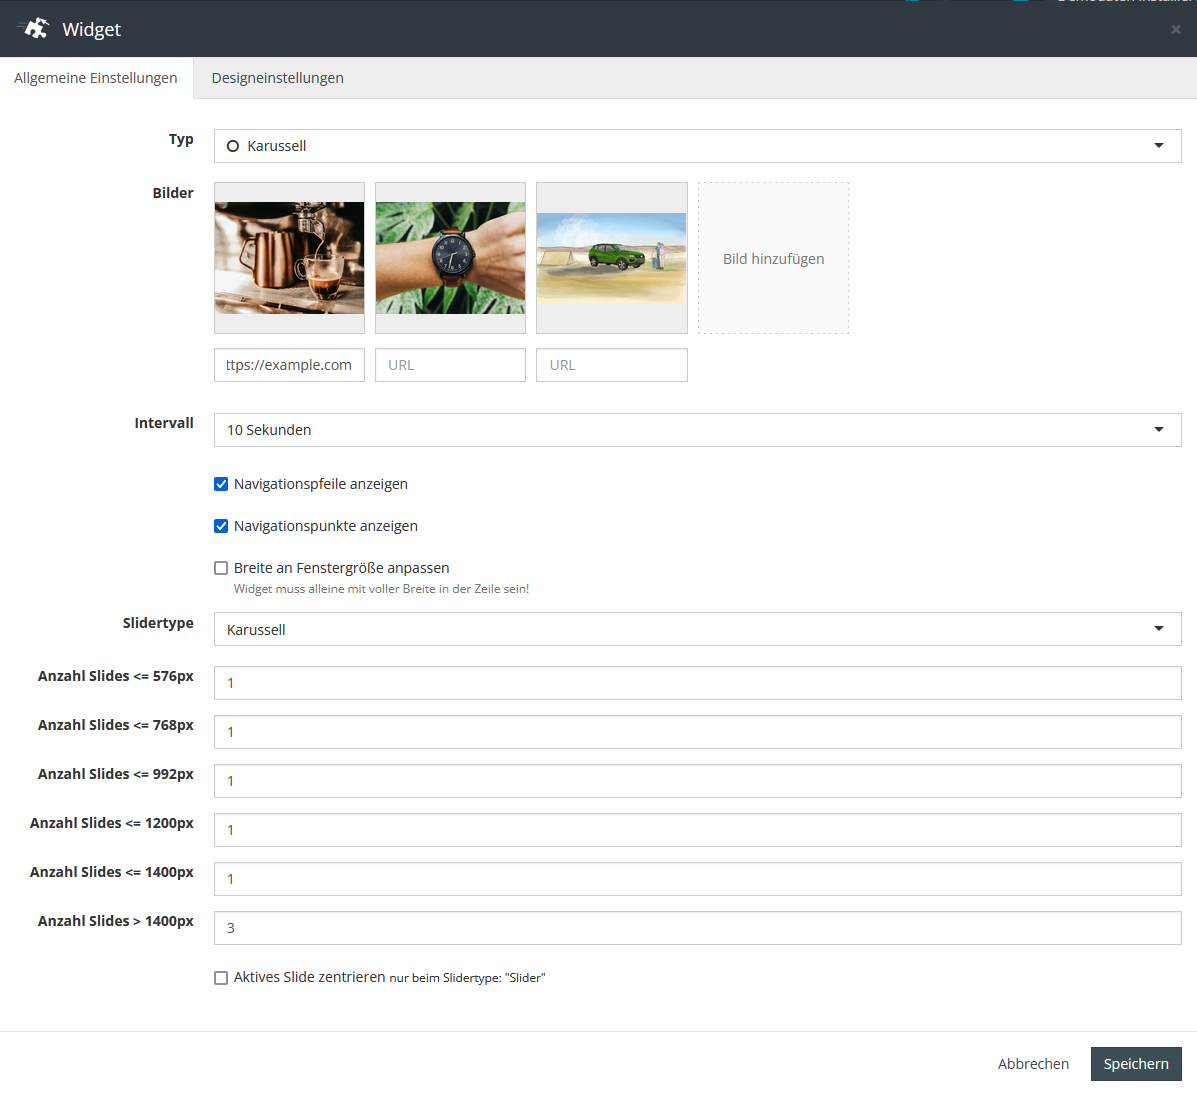
Task: Click the 'Widget' dialog title
Action: [92, 29]
